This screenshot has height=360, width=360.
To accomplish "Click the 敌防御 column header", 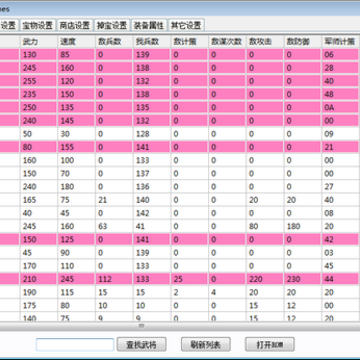I will [303, 42].
